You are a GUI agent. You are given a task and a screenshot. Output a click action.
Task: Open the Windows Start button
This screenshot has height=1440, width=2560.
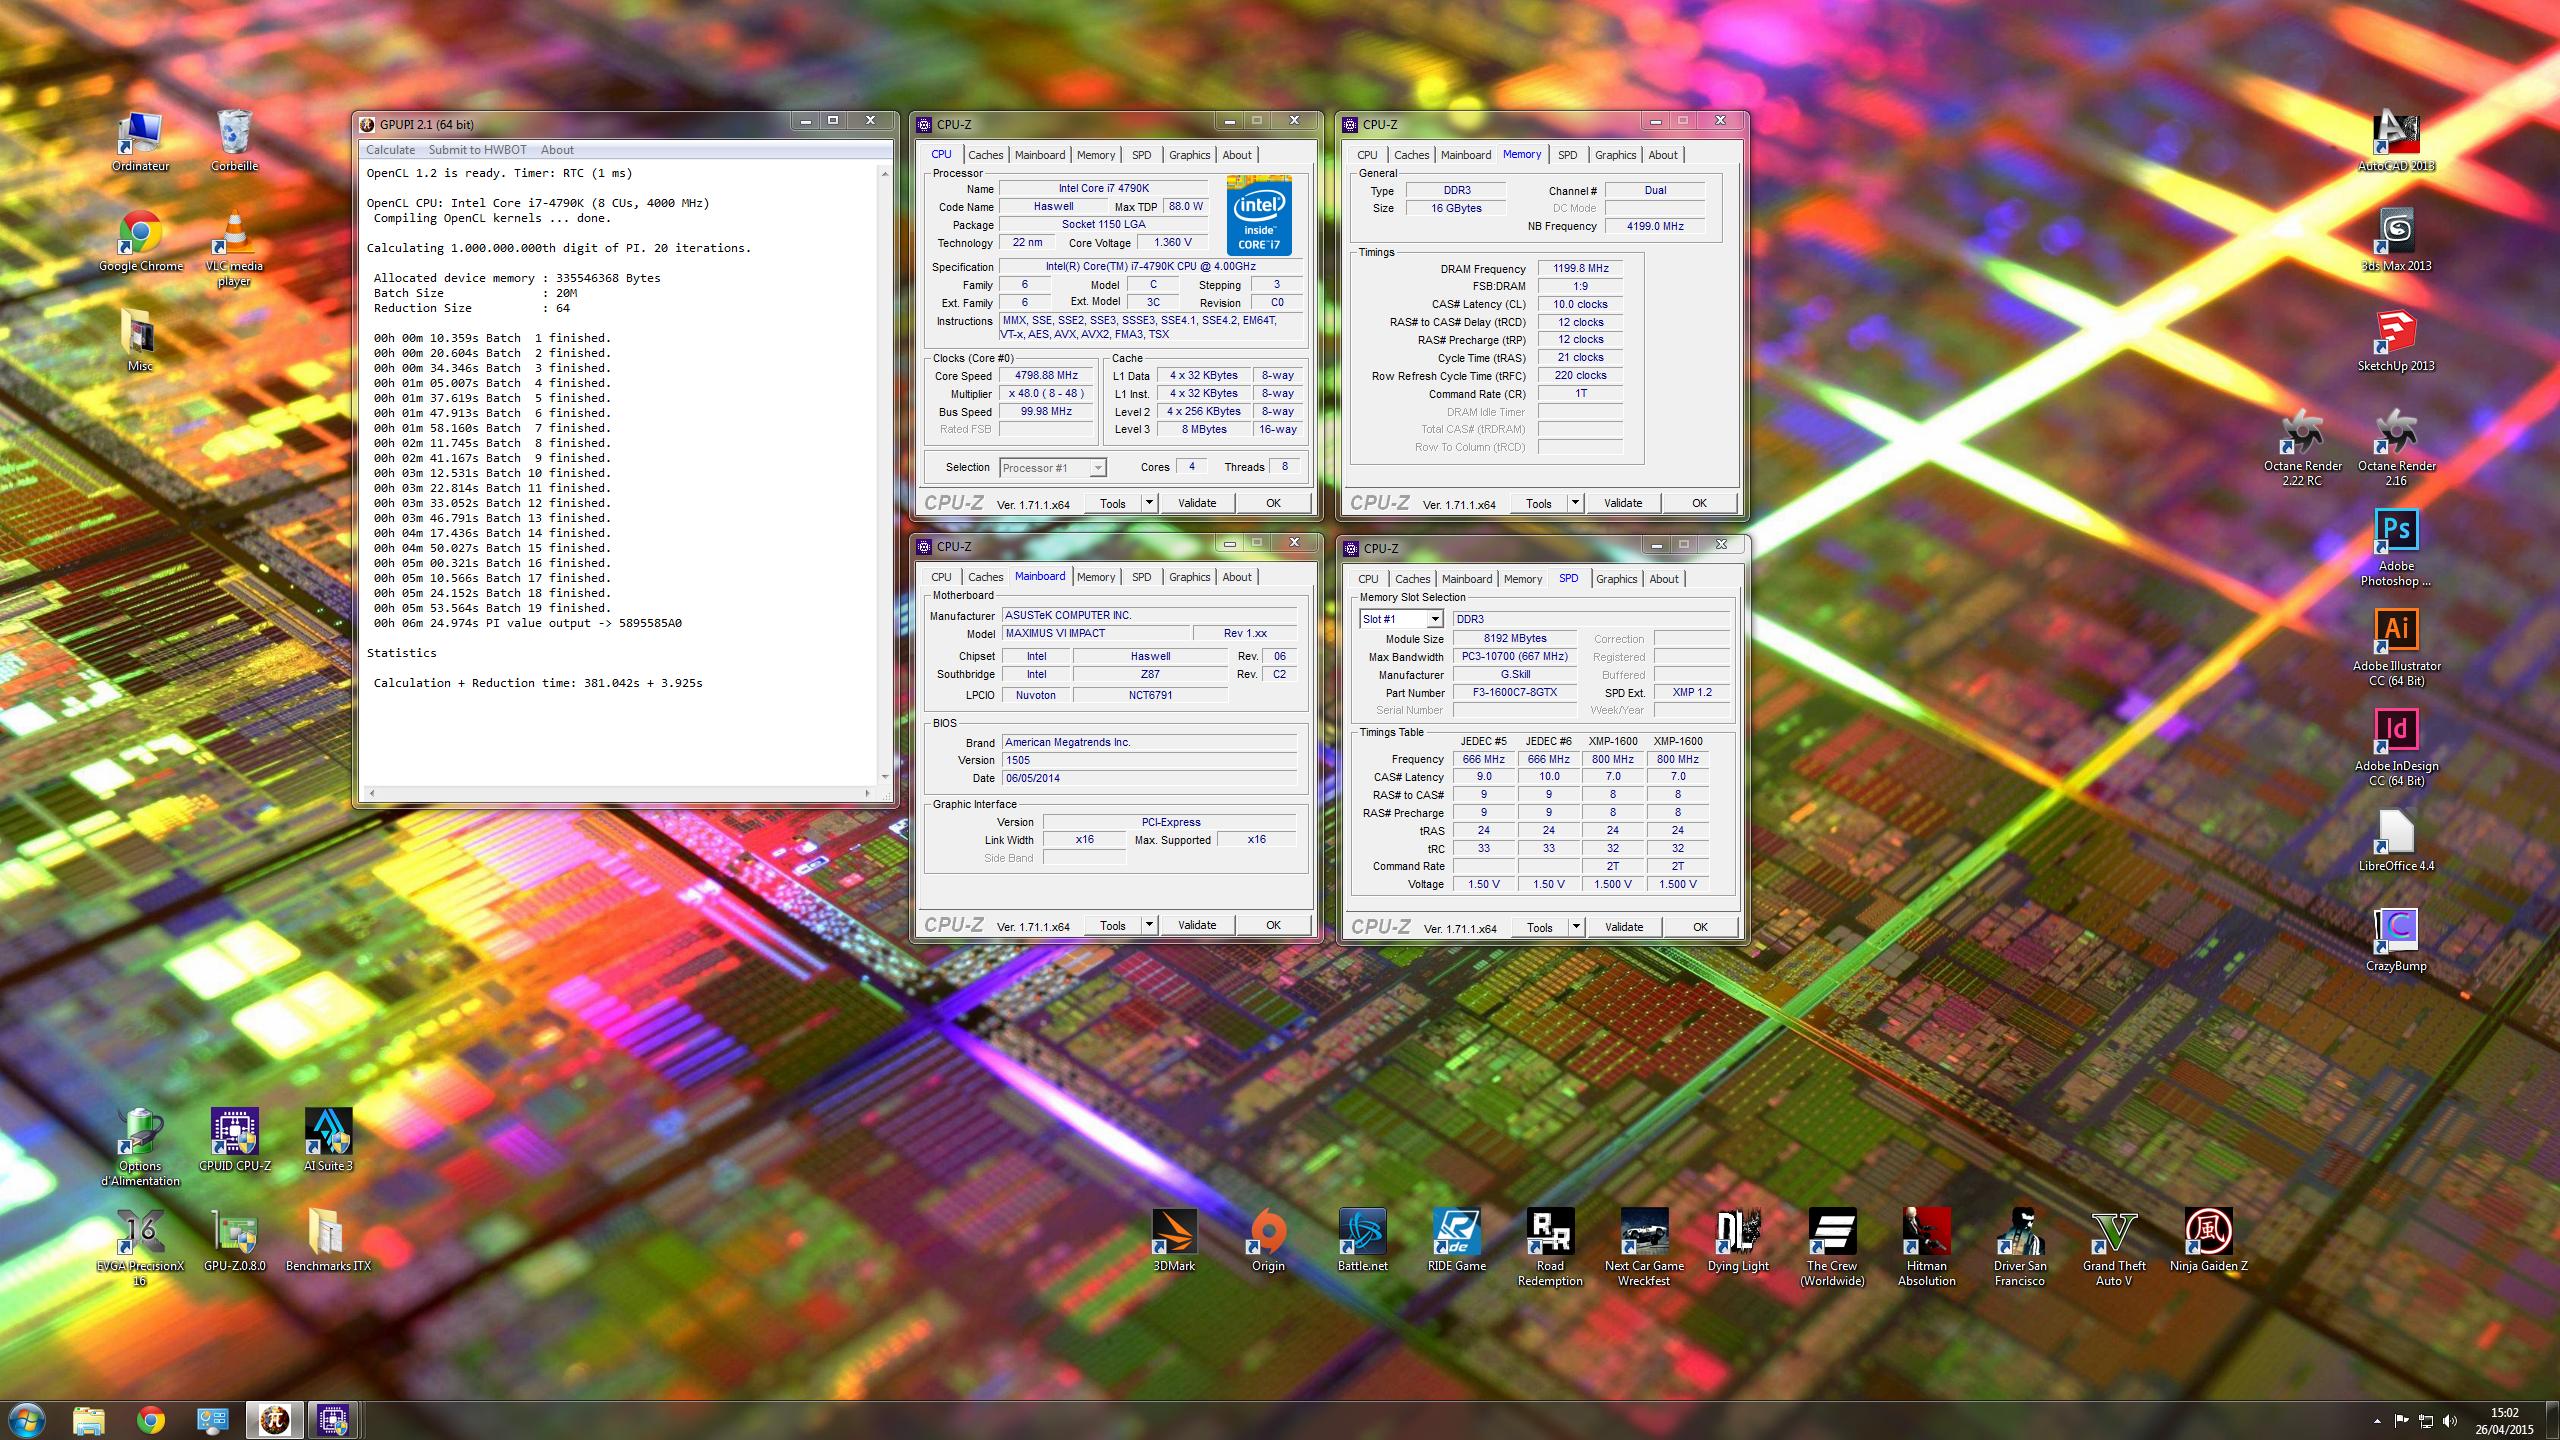click(x=26, y=1419)
